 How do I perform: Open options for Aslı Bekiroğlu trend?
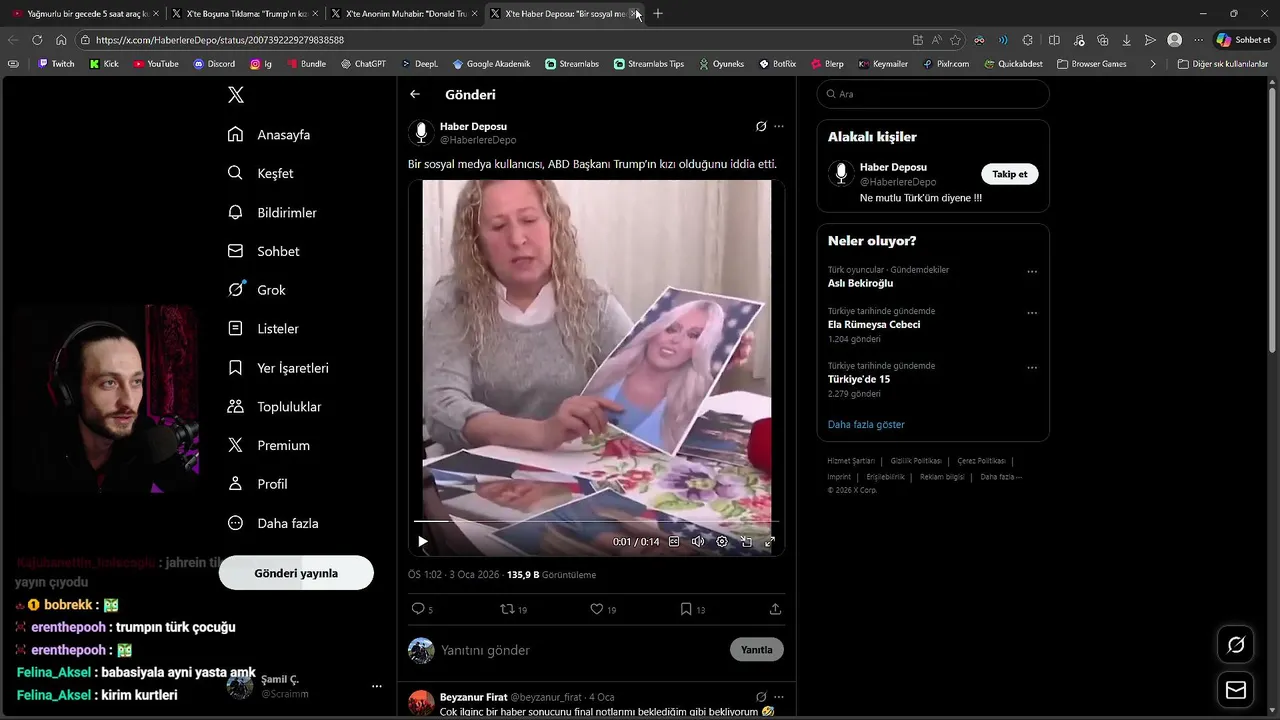(1032, 271)
